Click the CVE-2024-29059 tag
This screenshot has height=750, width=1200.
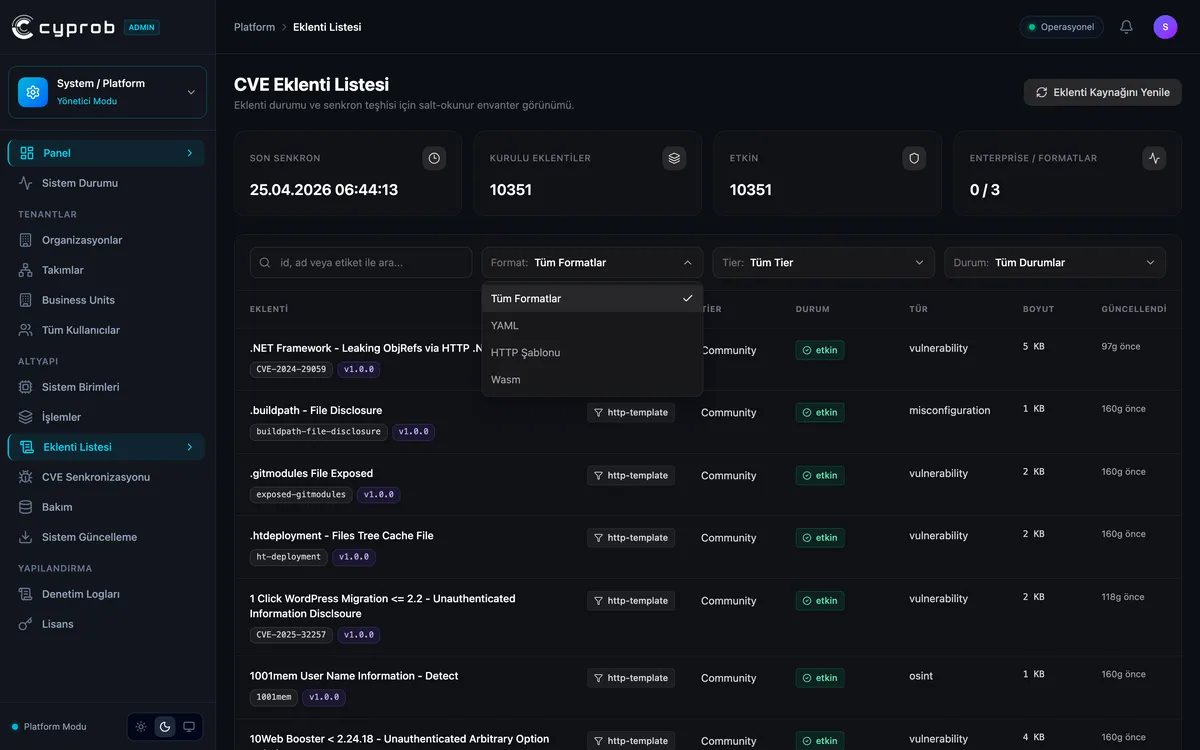(x=291, y=369)
